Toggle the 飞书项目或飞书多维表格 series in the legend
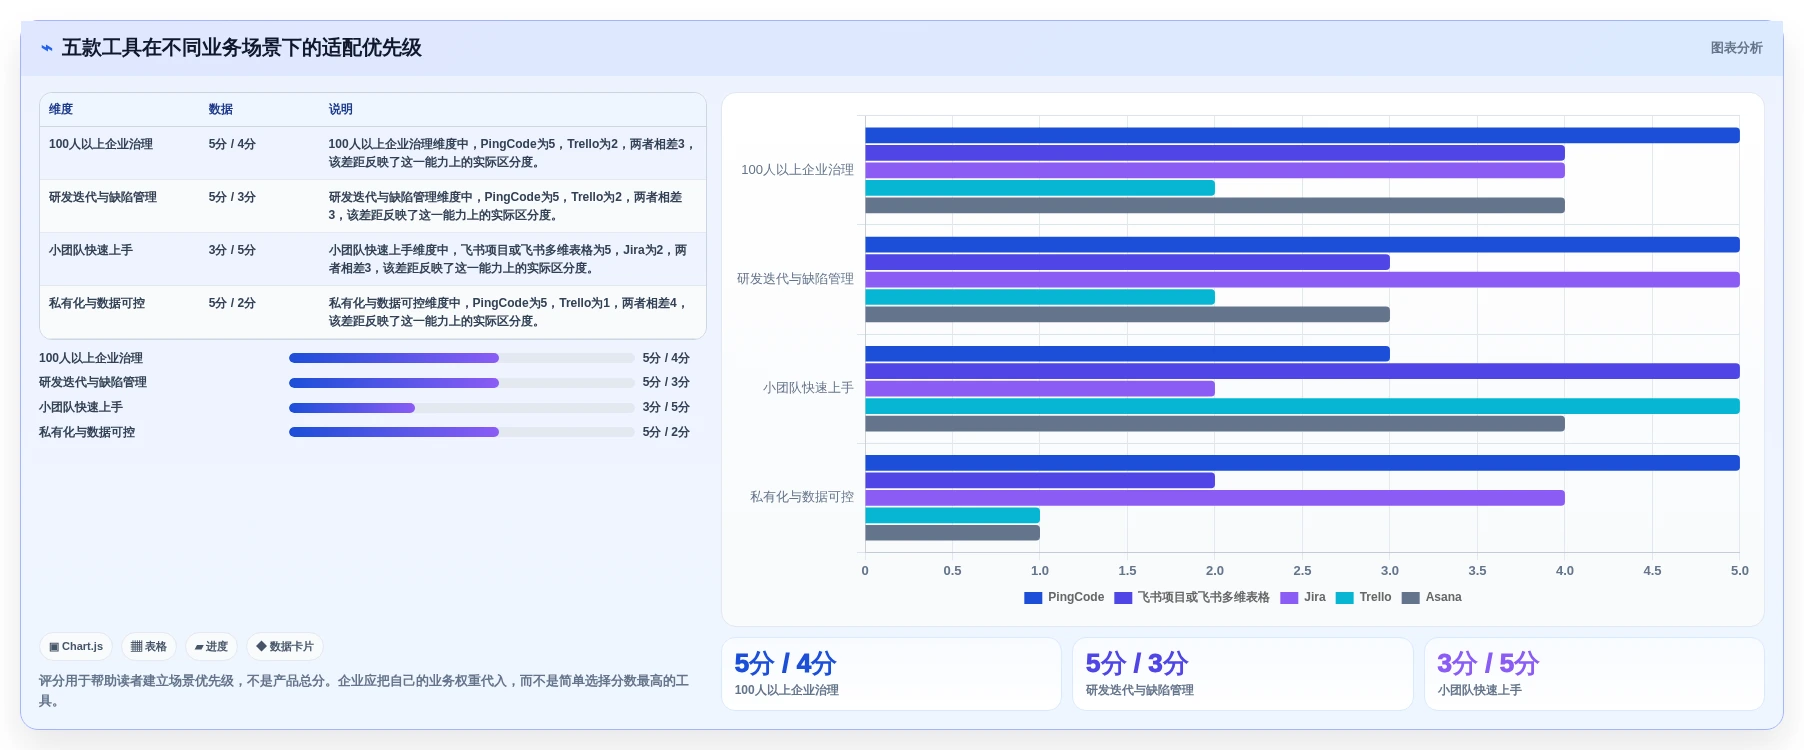The image size is (1804, 750). click(x=1192, y=597)
